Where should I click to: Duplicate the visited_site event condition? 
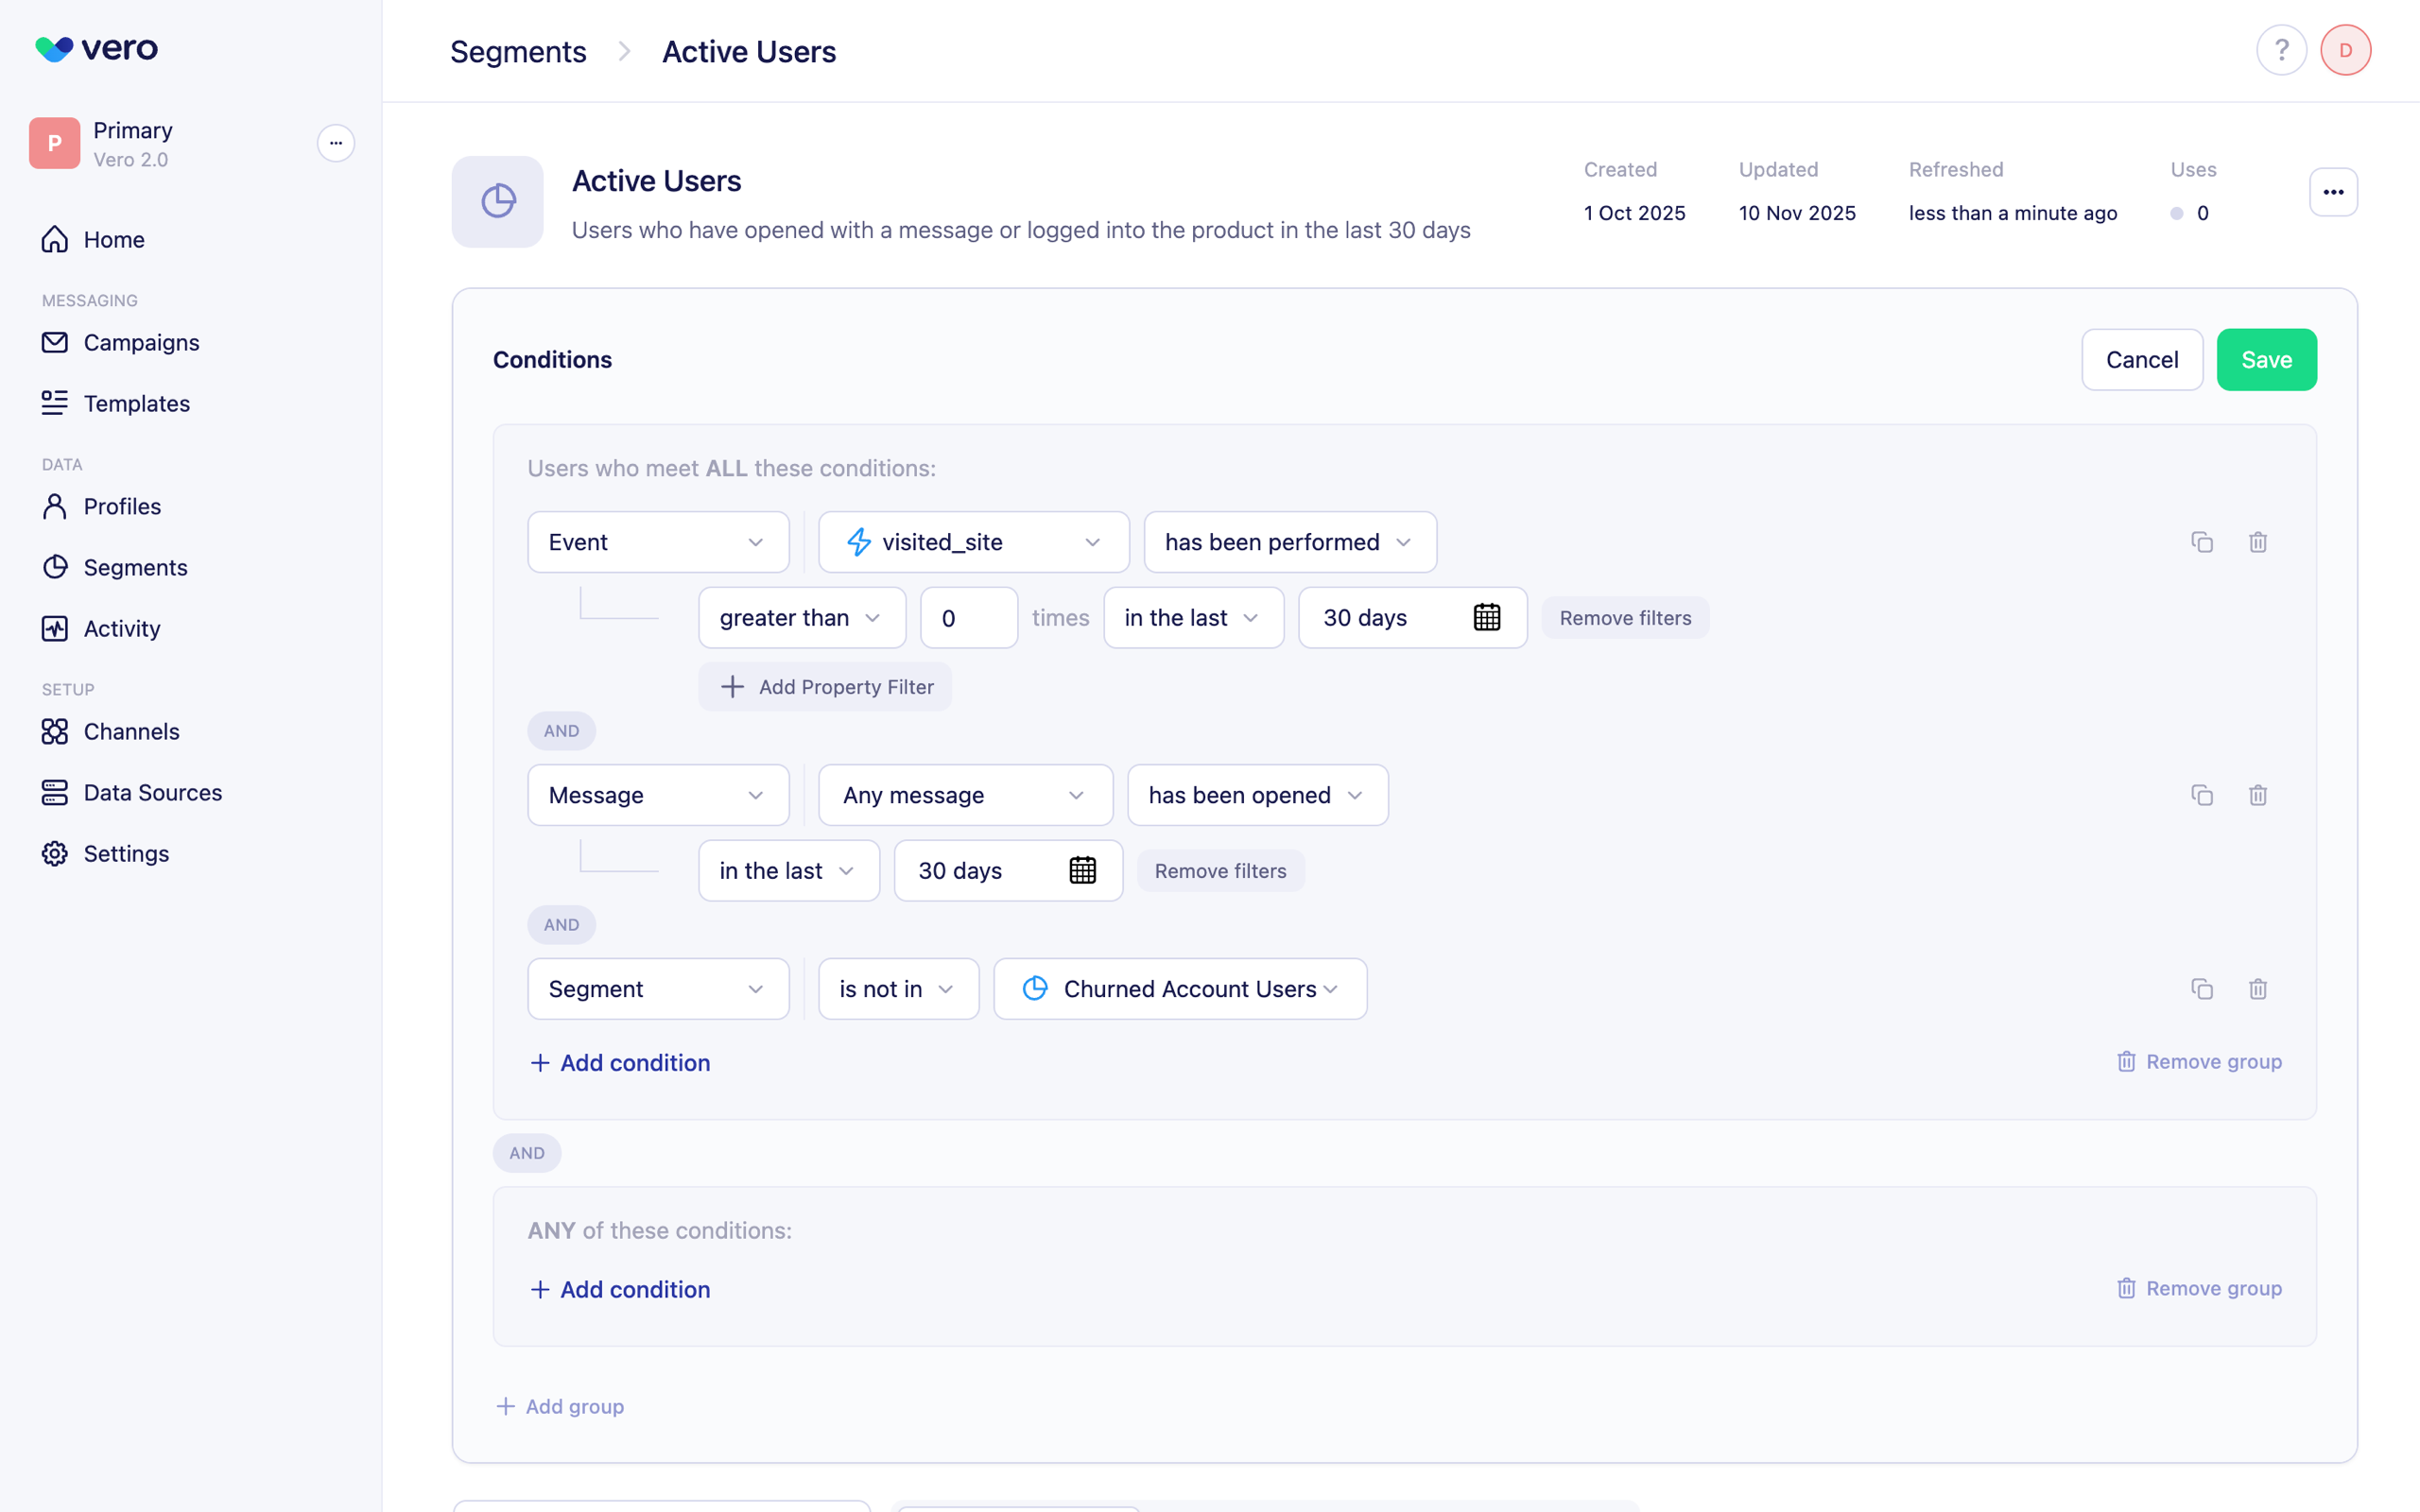[x=2201, y=542]
